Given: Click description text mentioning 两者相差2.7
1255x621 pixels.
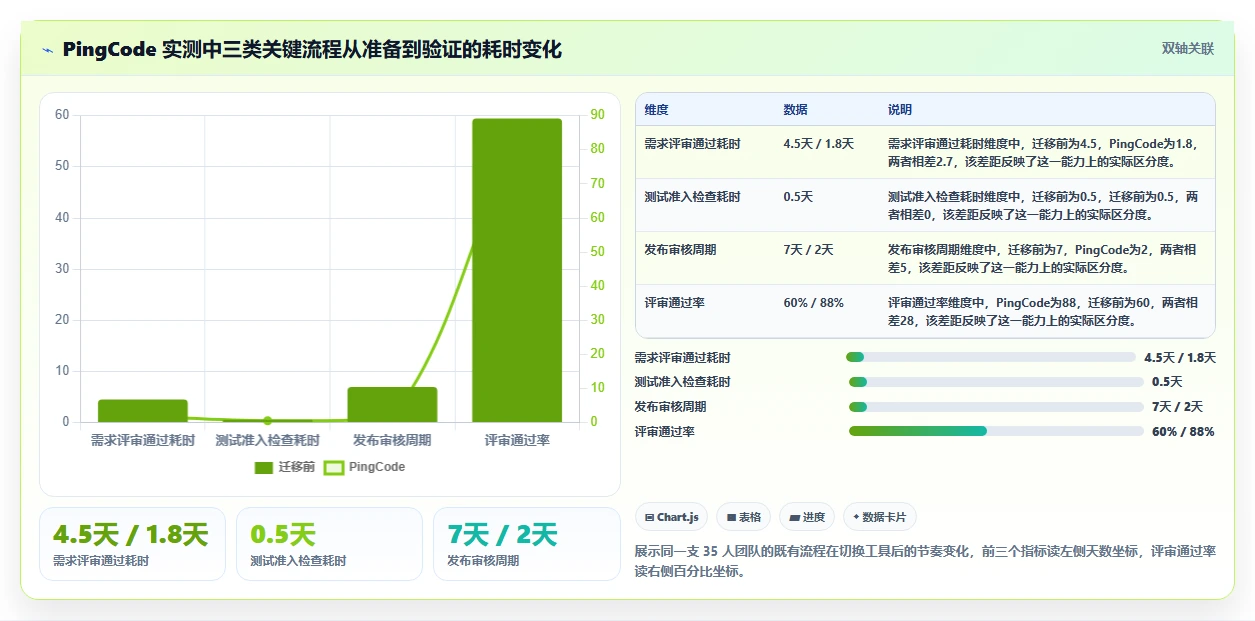Looking at the screenshot, I should click(x=1043, y=153).
